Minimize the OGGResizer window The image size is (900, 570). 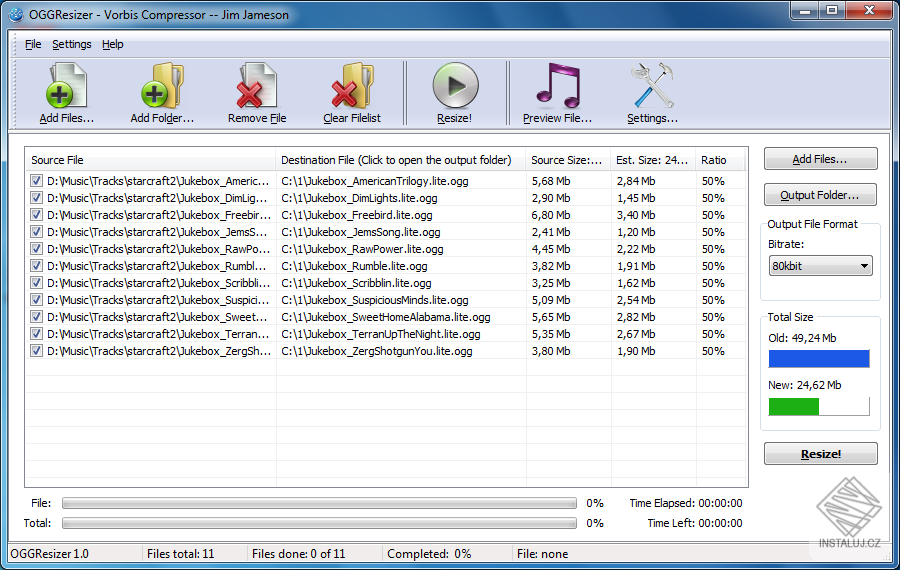click(805, 10)
